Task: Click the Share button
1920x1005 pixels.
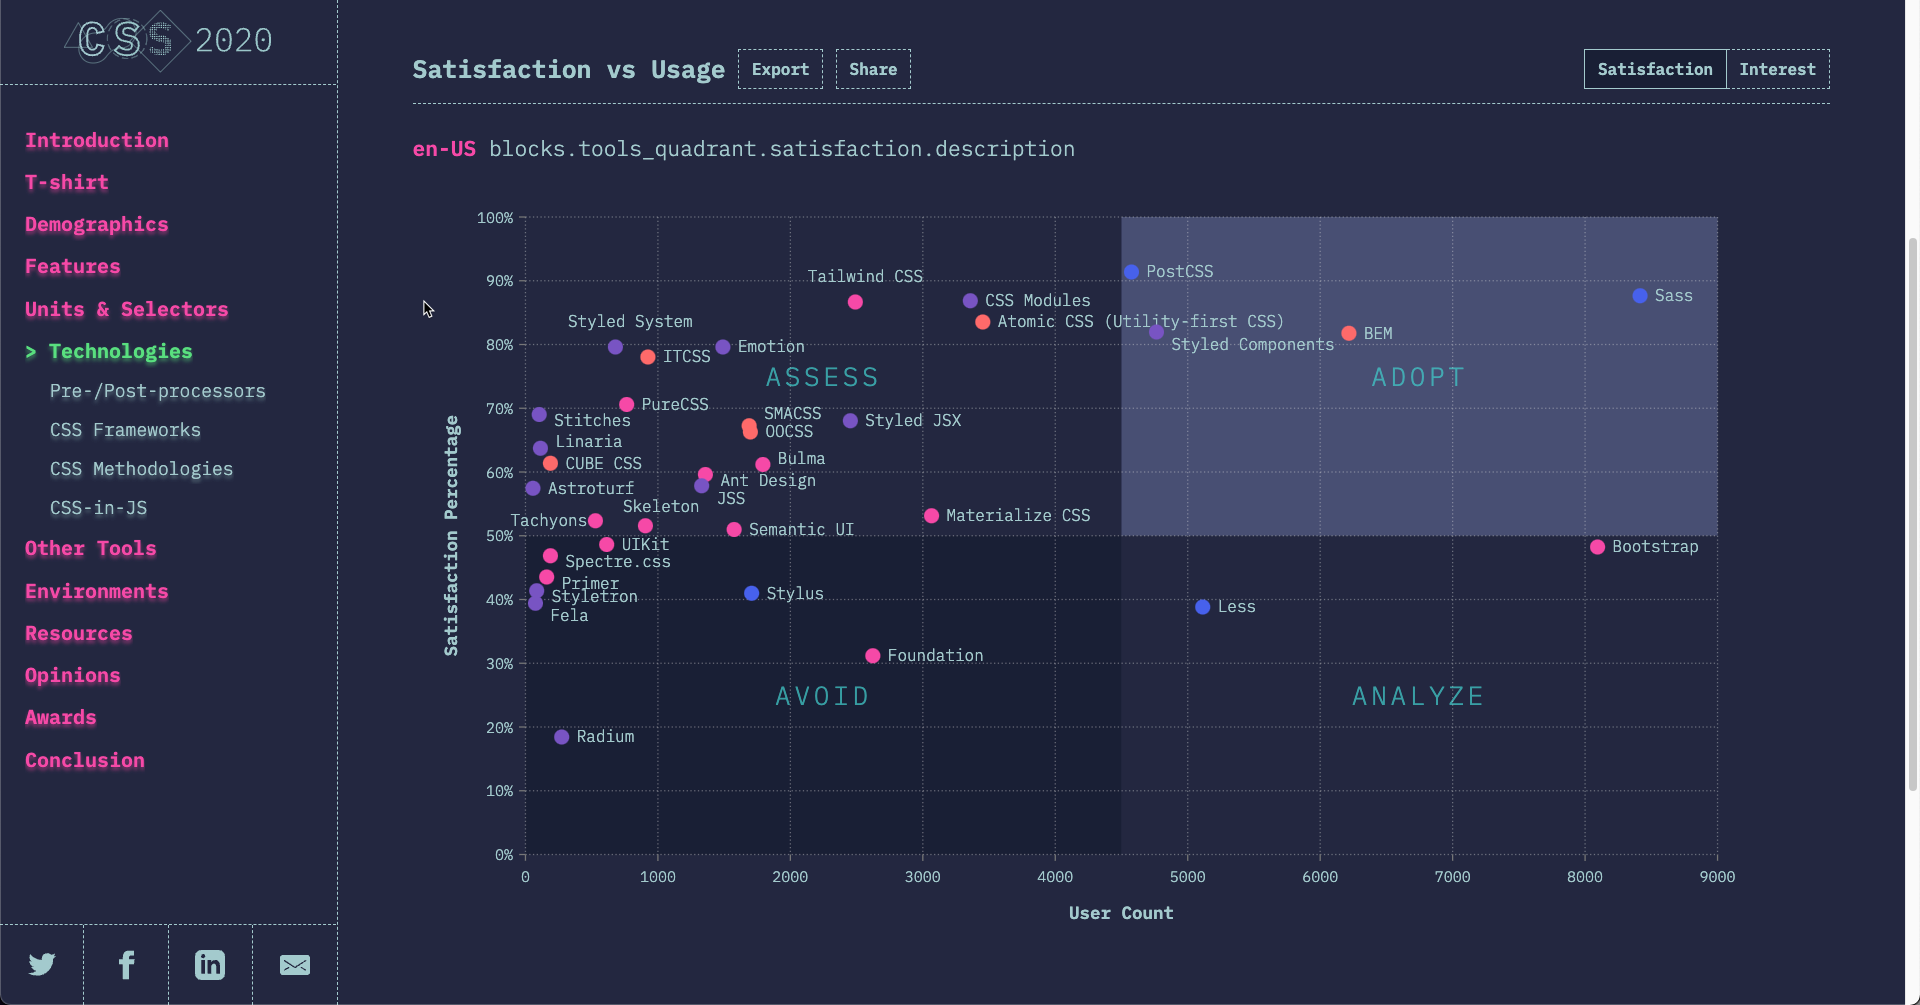Action: click(x=873, y=69)
